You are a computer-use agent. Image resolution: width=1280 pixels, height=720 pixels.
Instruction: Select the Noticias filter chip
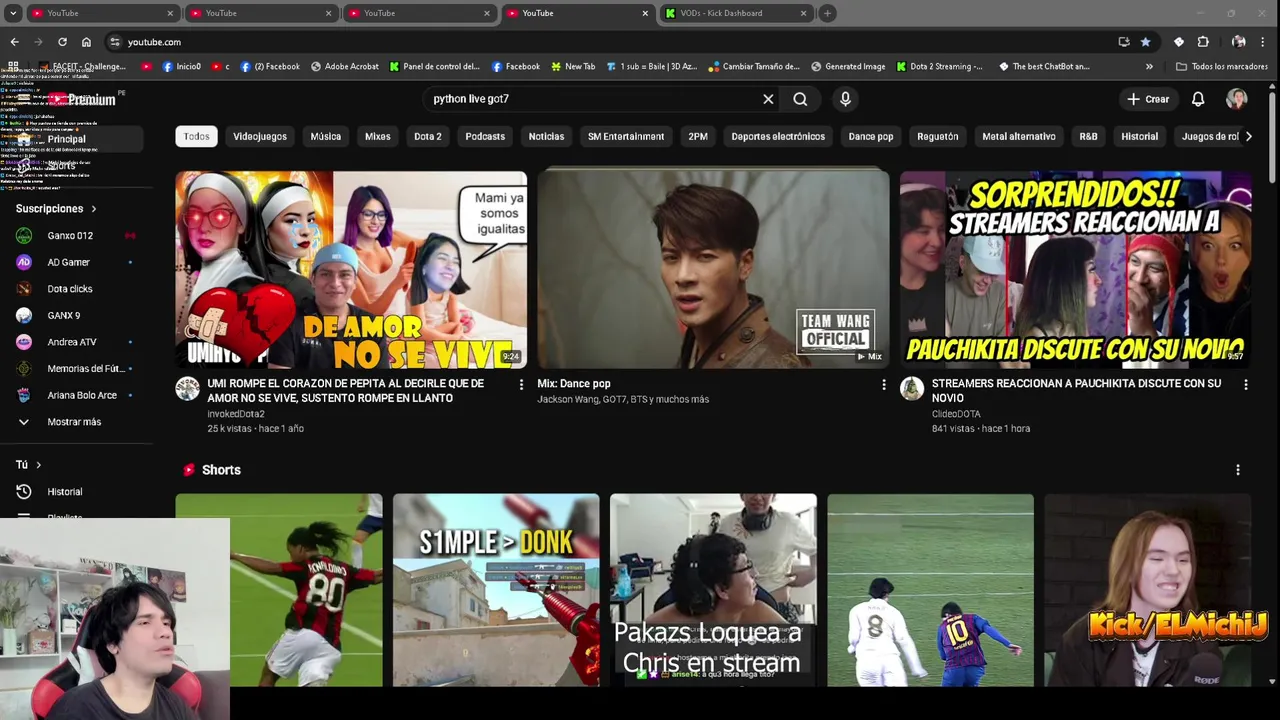point(546,136)
